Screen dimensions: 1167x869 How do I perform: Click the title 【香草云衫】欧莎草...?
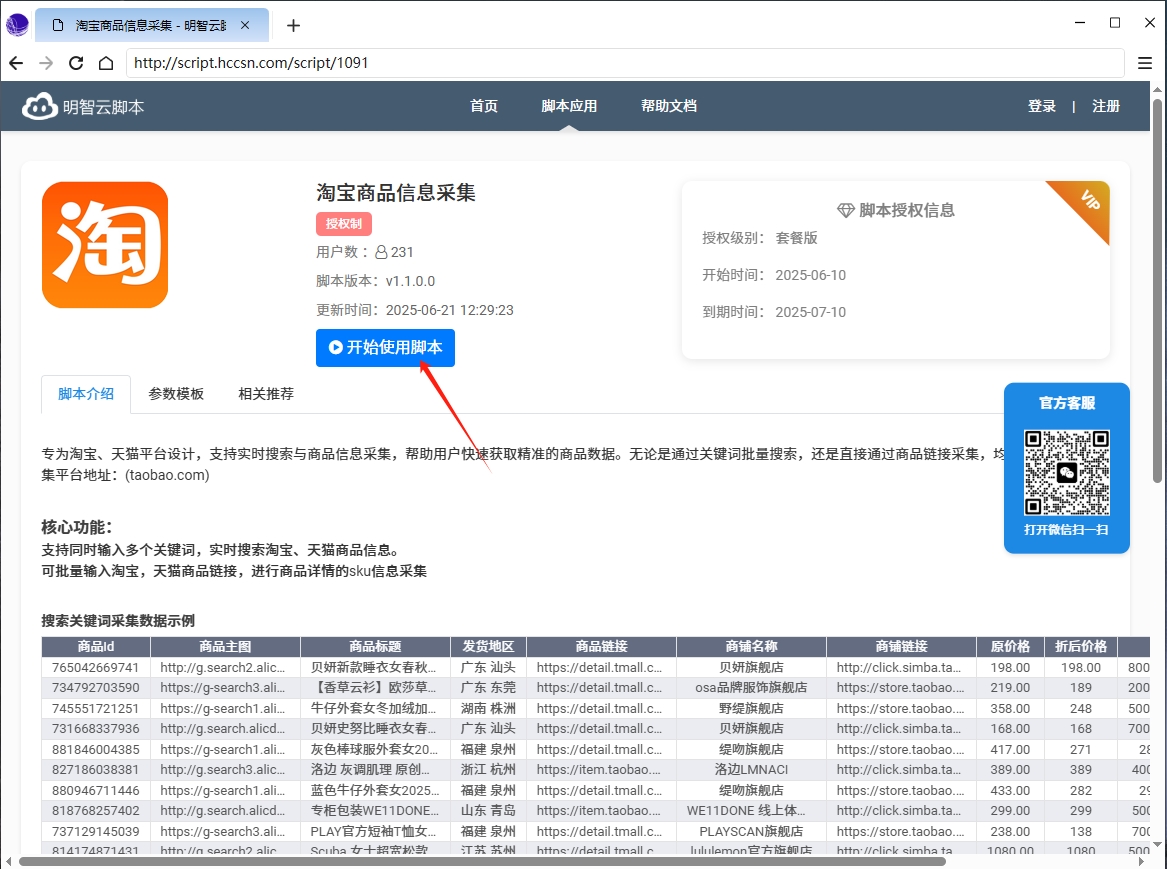(374, 687)
